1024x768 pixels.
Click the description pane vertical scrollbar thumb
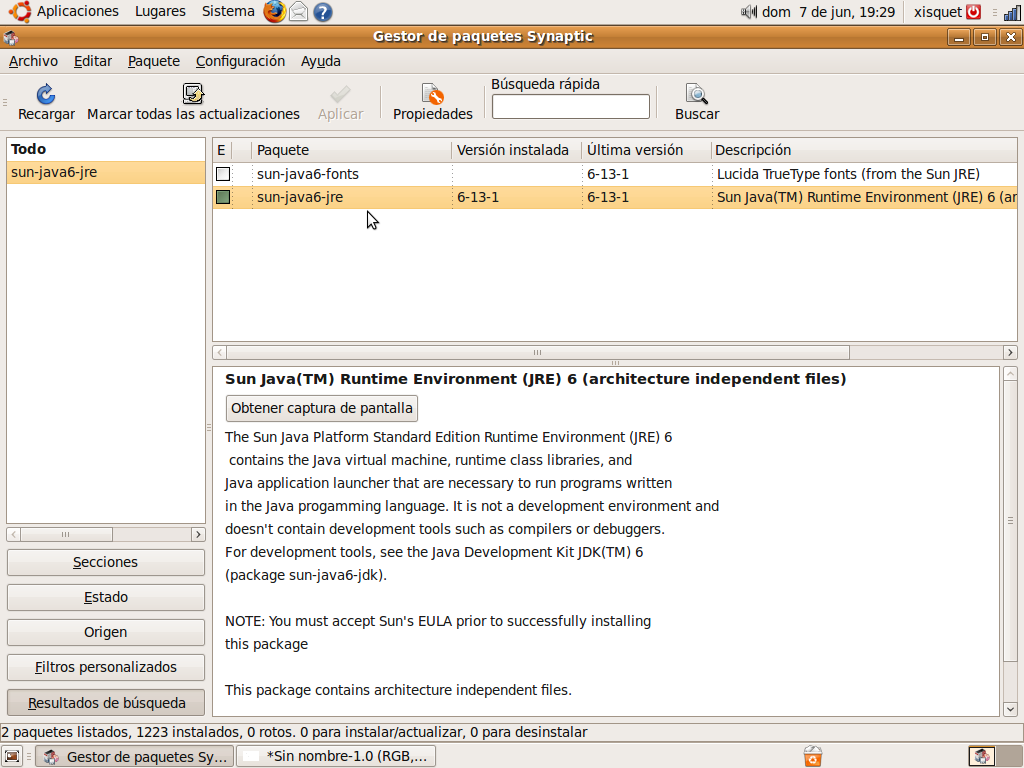pyautogui.click(x=1010, y=520)
